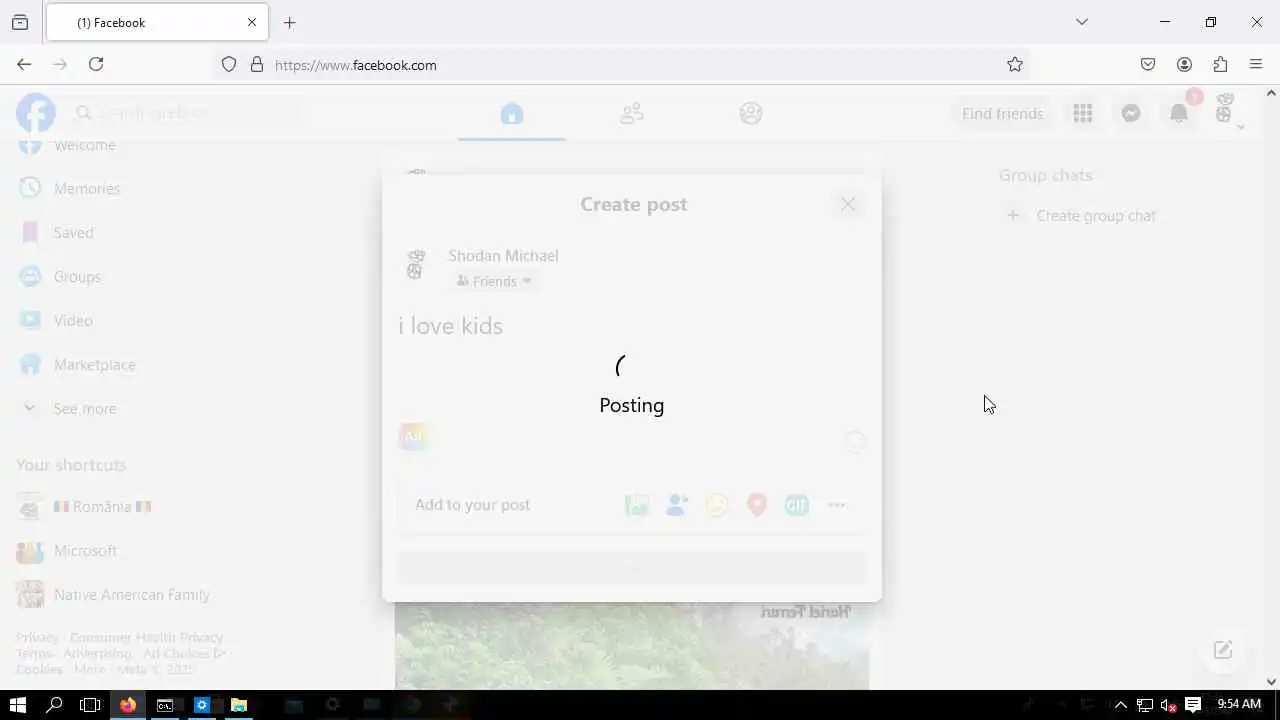Open the account profile picture menu
1280x720 pixels.
[x=1226, y=112]
